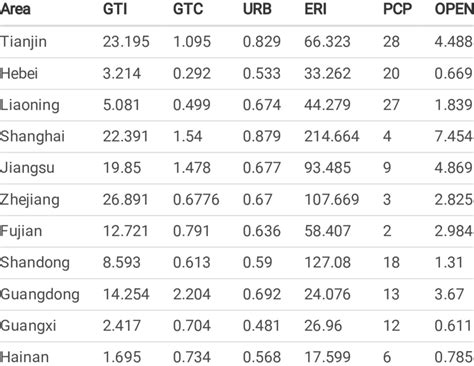
Task: Select the URB column header
Action: tap(257, 9)
